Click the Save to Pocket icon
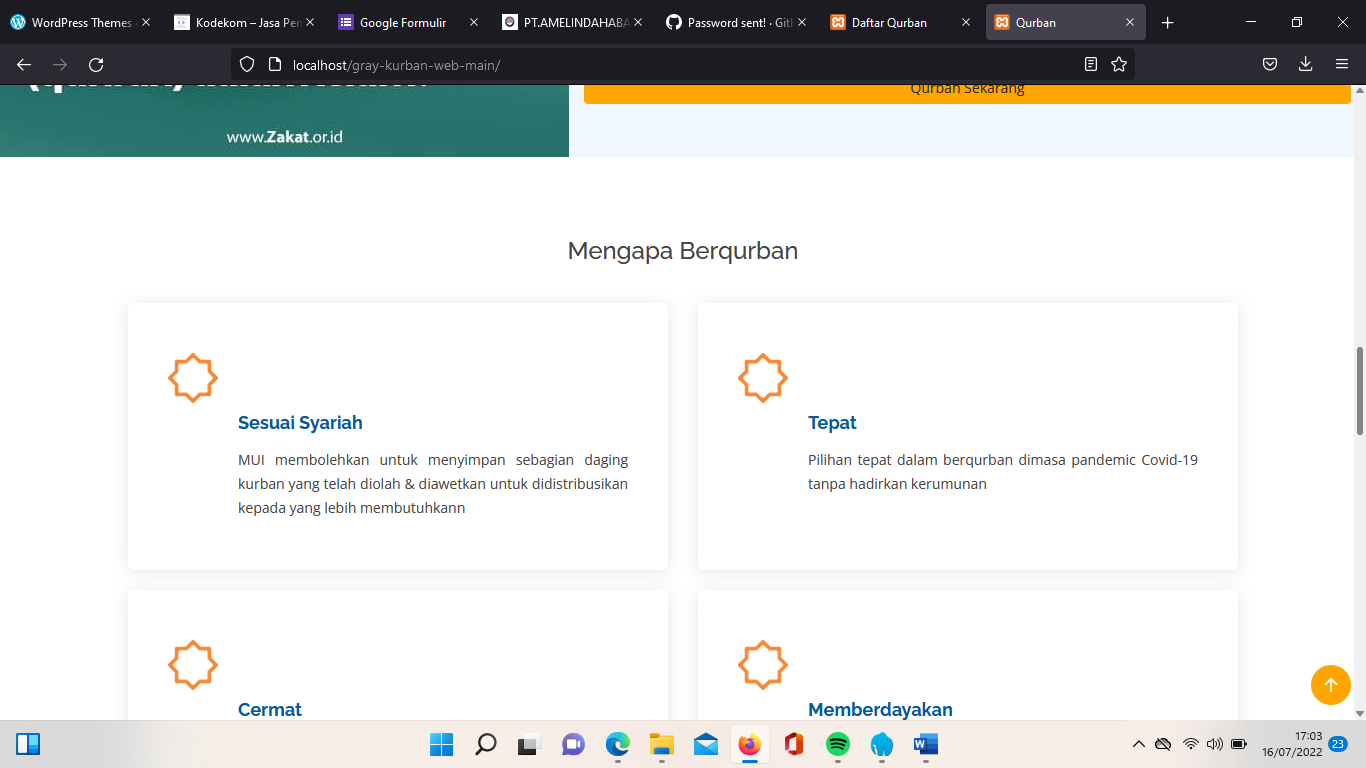The height and width of the screenshot is (768, 1366). pos(1269,65)
